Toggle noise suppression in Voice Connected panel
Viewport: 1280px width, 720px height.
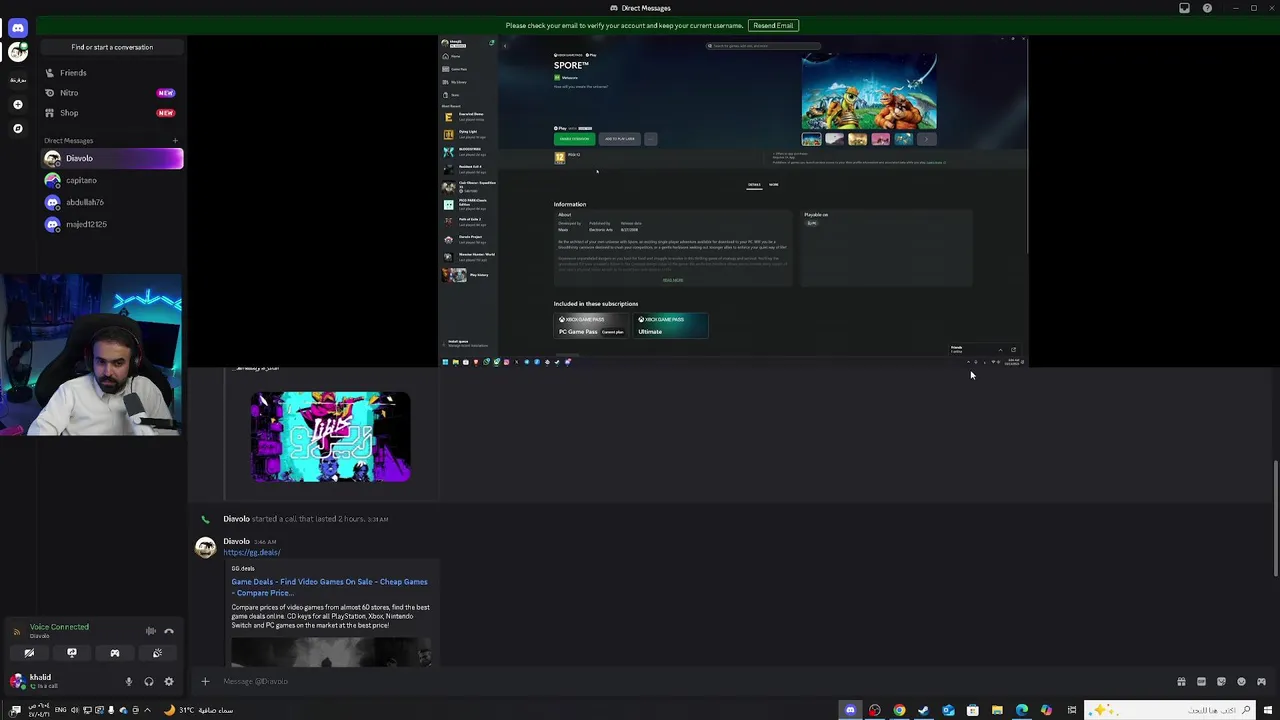pyautogui.click(x=150, y=631)
